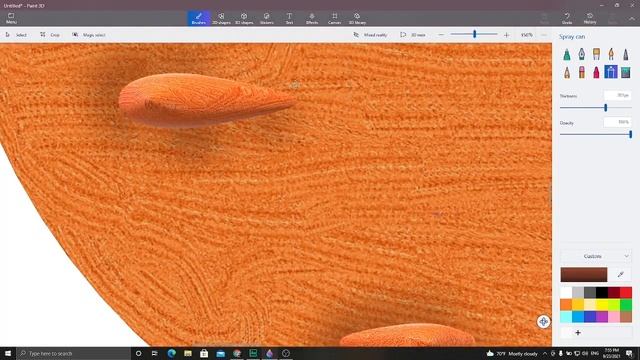
Task: Click the zoom percentage value
Action: pyautogui.click(x=527, y=35)
